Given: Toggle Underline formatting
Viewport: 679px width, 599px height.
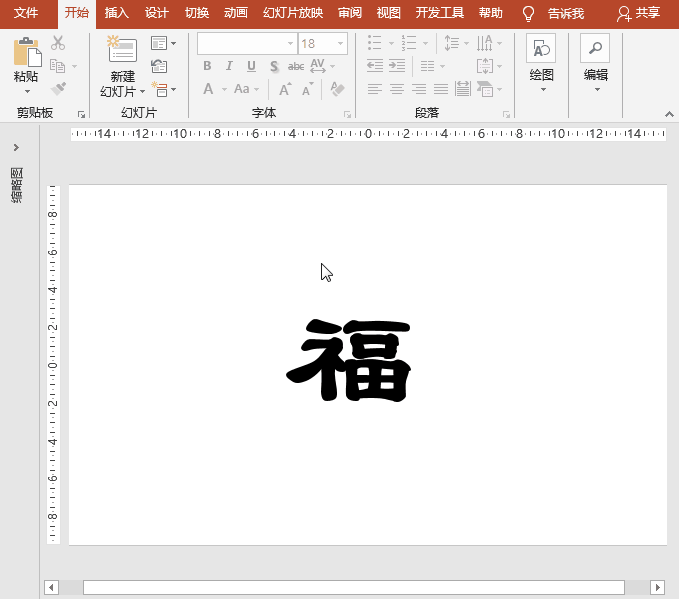Looking at the screenshot, I should (x=251, y=66).
